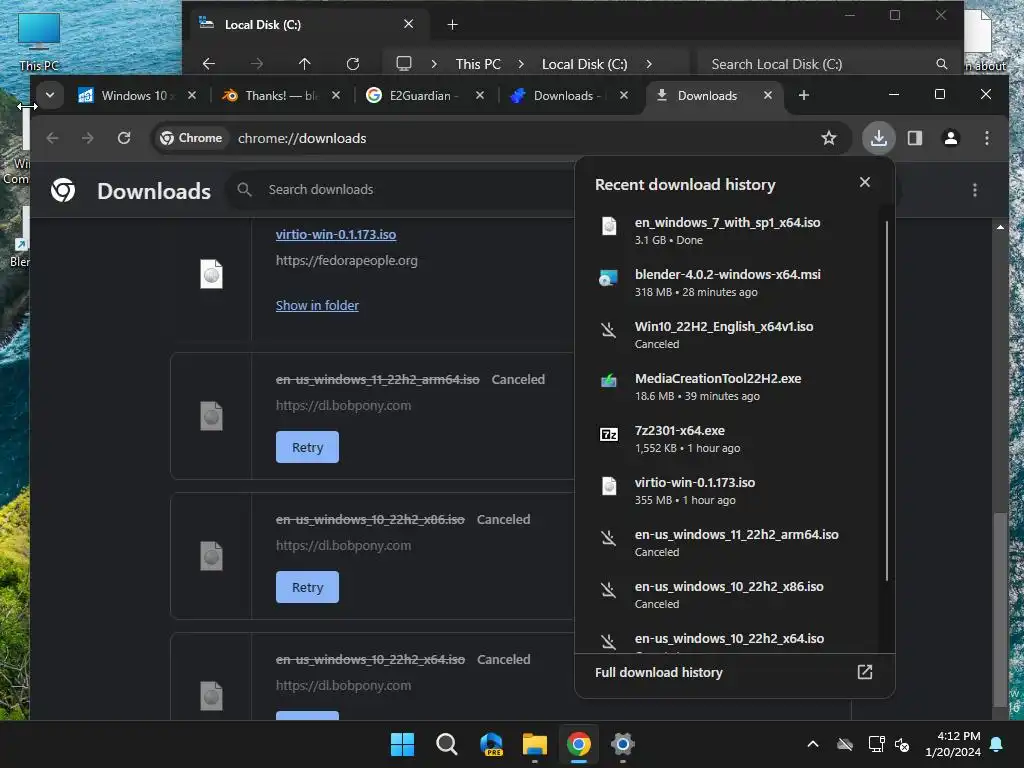Image resolution: width=1024 pixels, height=768 pixels.
Task: Show hidden system tray icons chevron
Action: 813,744
